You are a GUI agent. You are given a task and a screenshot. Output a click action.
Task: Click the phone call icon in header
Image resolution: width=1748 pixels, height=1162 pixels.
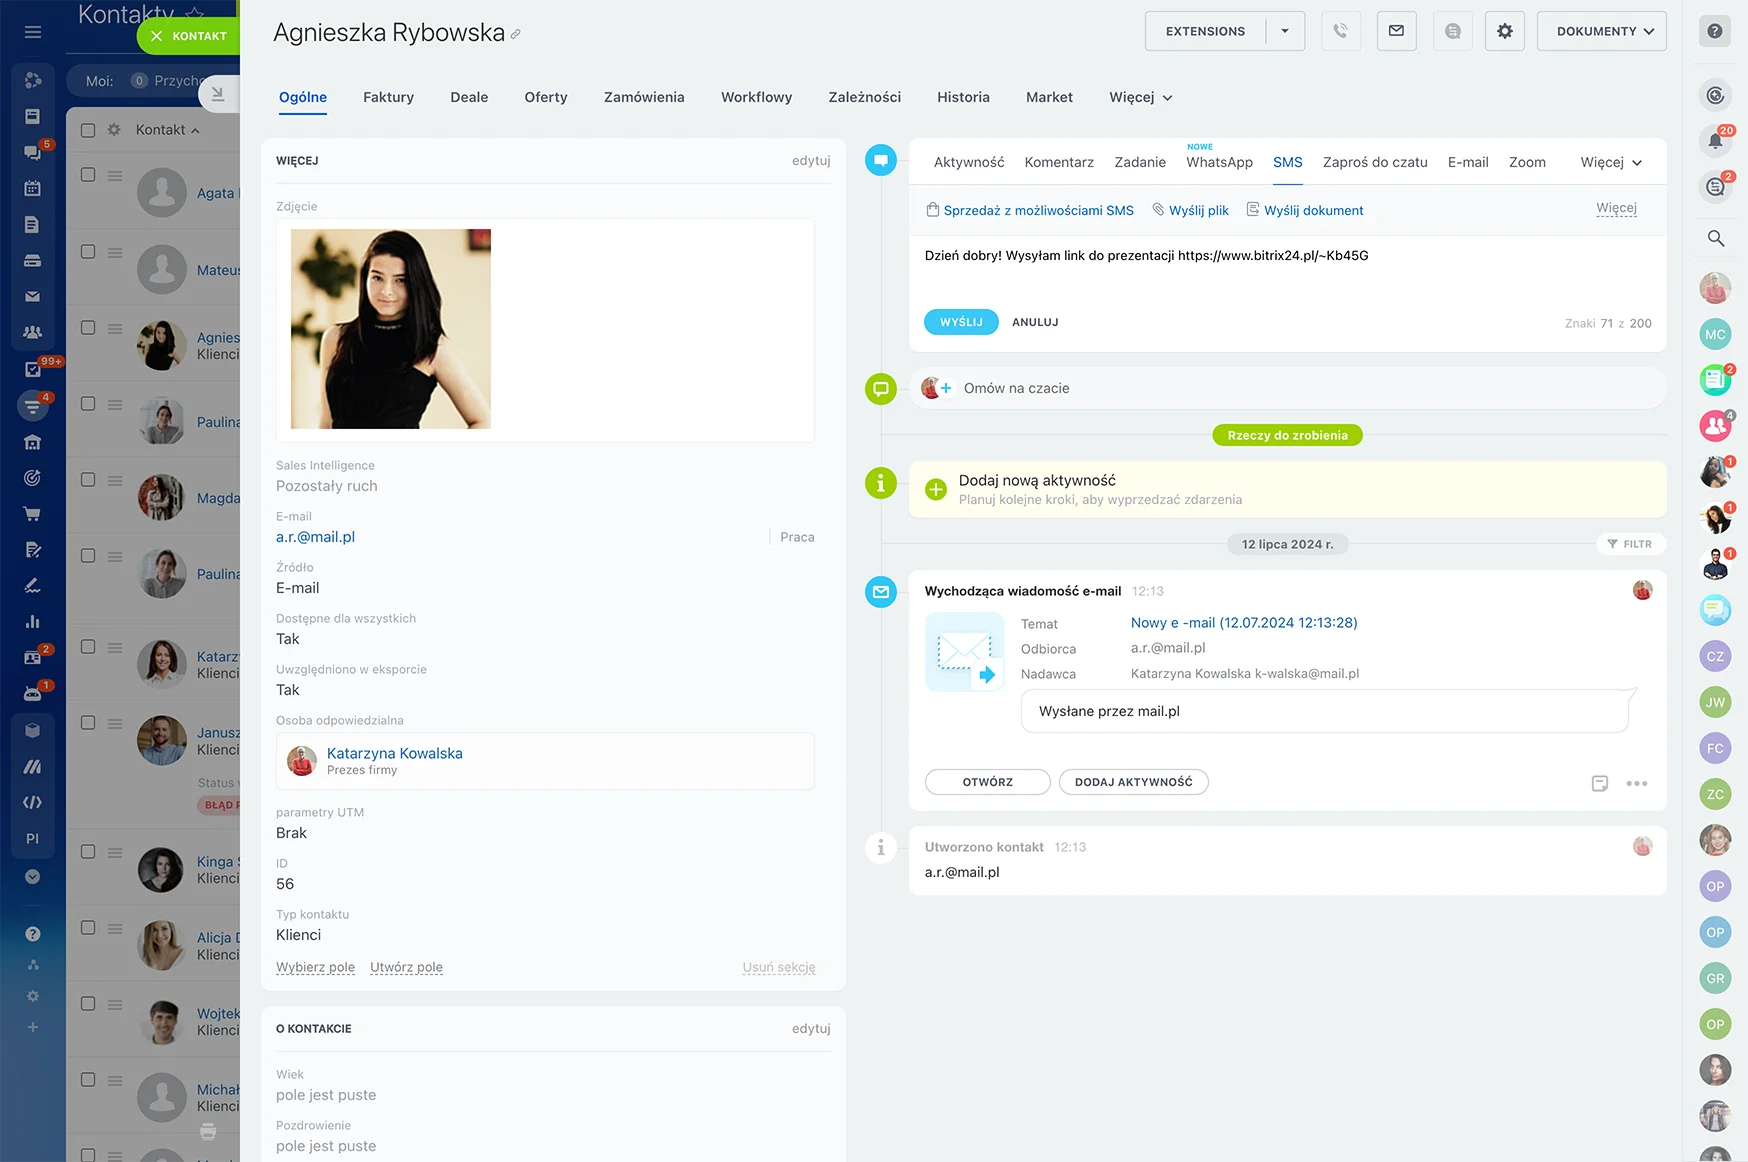[x=1340, y=31]
